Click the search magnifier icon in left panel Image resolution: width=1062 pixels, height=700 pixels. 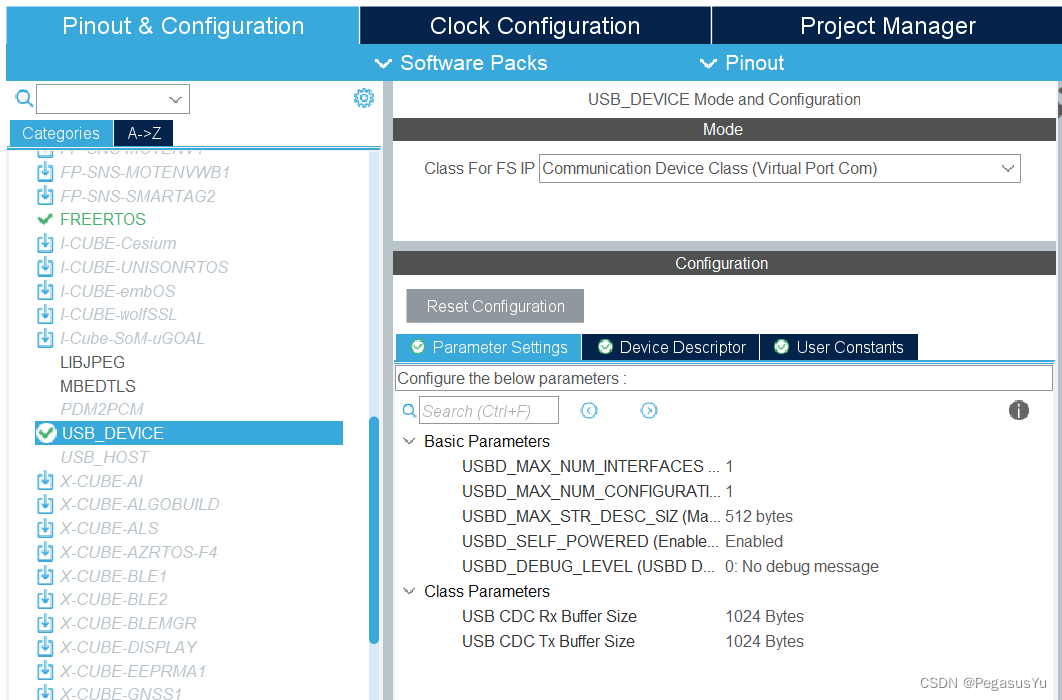tap(24, 98)
